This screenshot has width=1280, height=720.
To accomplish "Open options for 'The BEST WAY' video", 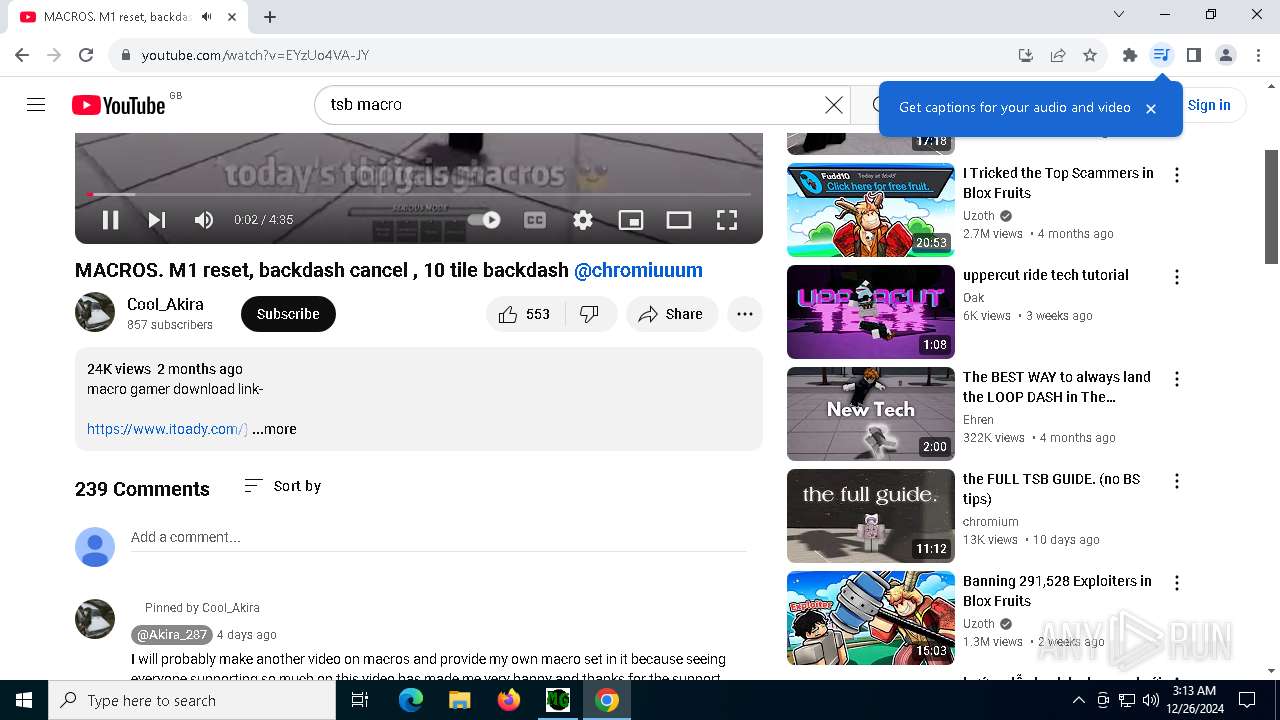I will [x=1177, y=379].
